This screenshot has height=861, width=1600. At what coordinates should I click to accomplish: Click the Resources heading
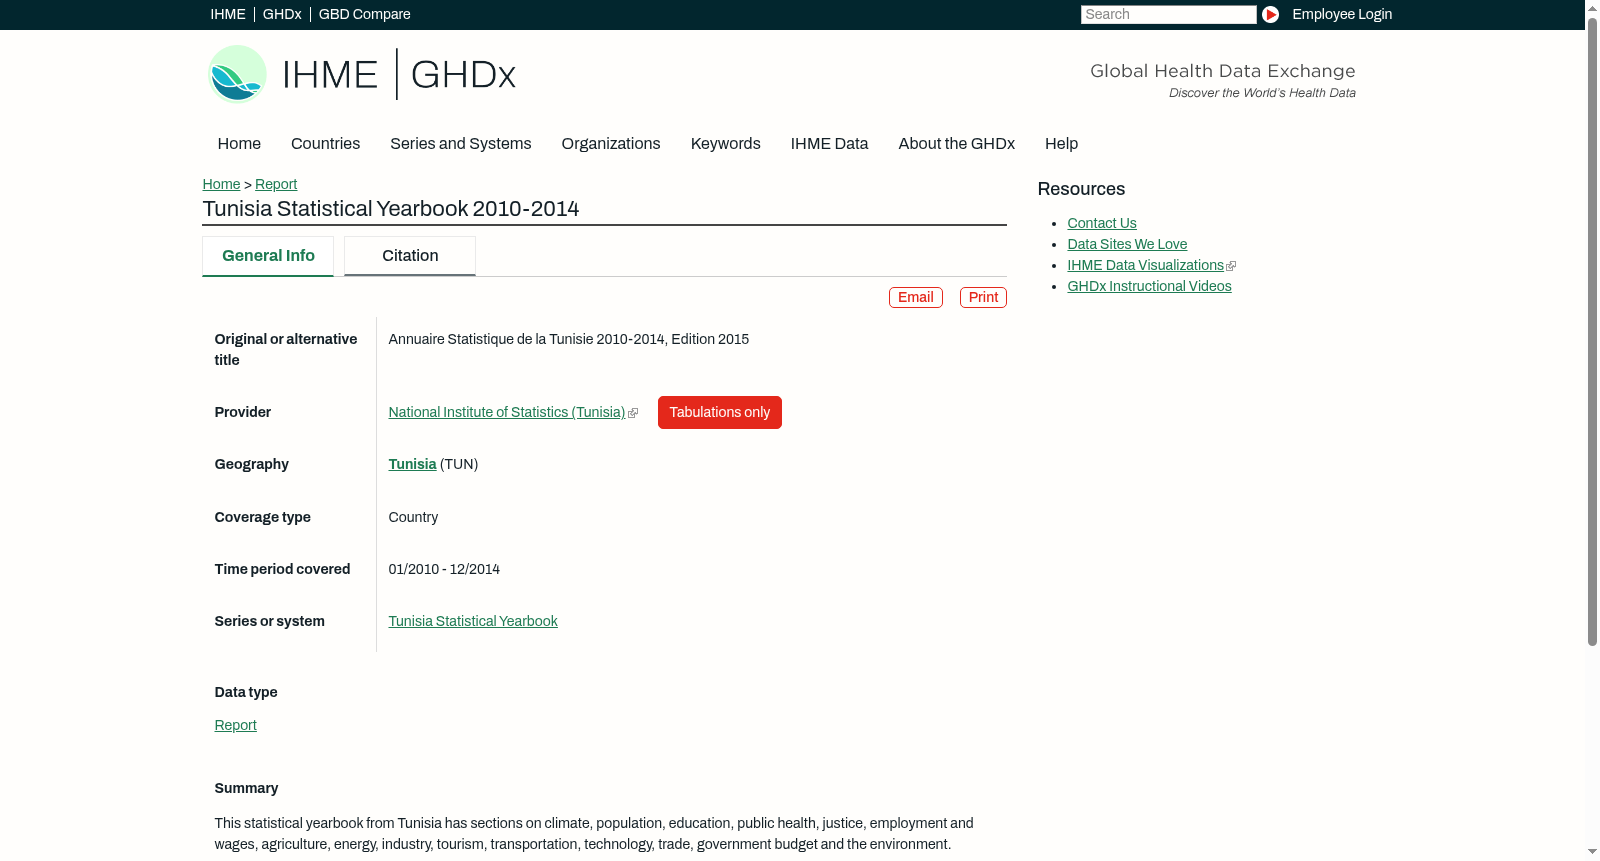pyautogui.click(x=1081, y=189)
